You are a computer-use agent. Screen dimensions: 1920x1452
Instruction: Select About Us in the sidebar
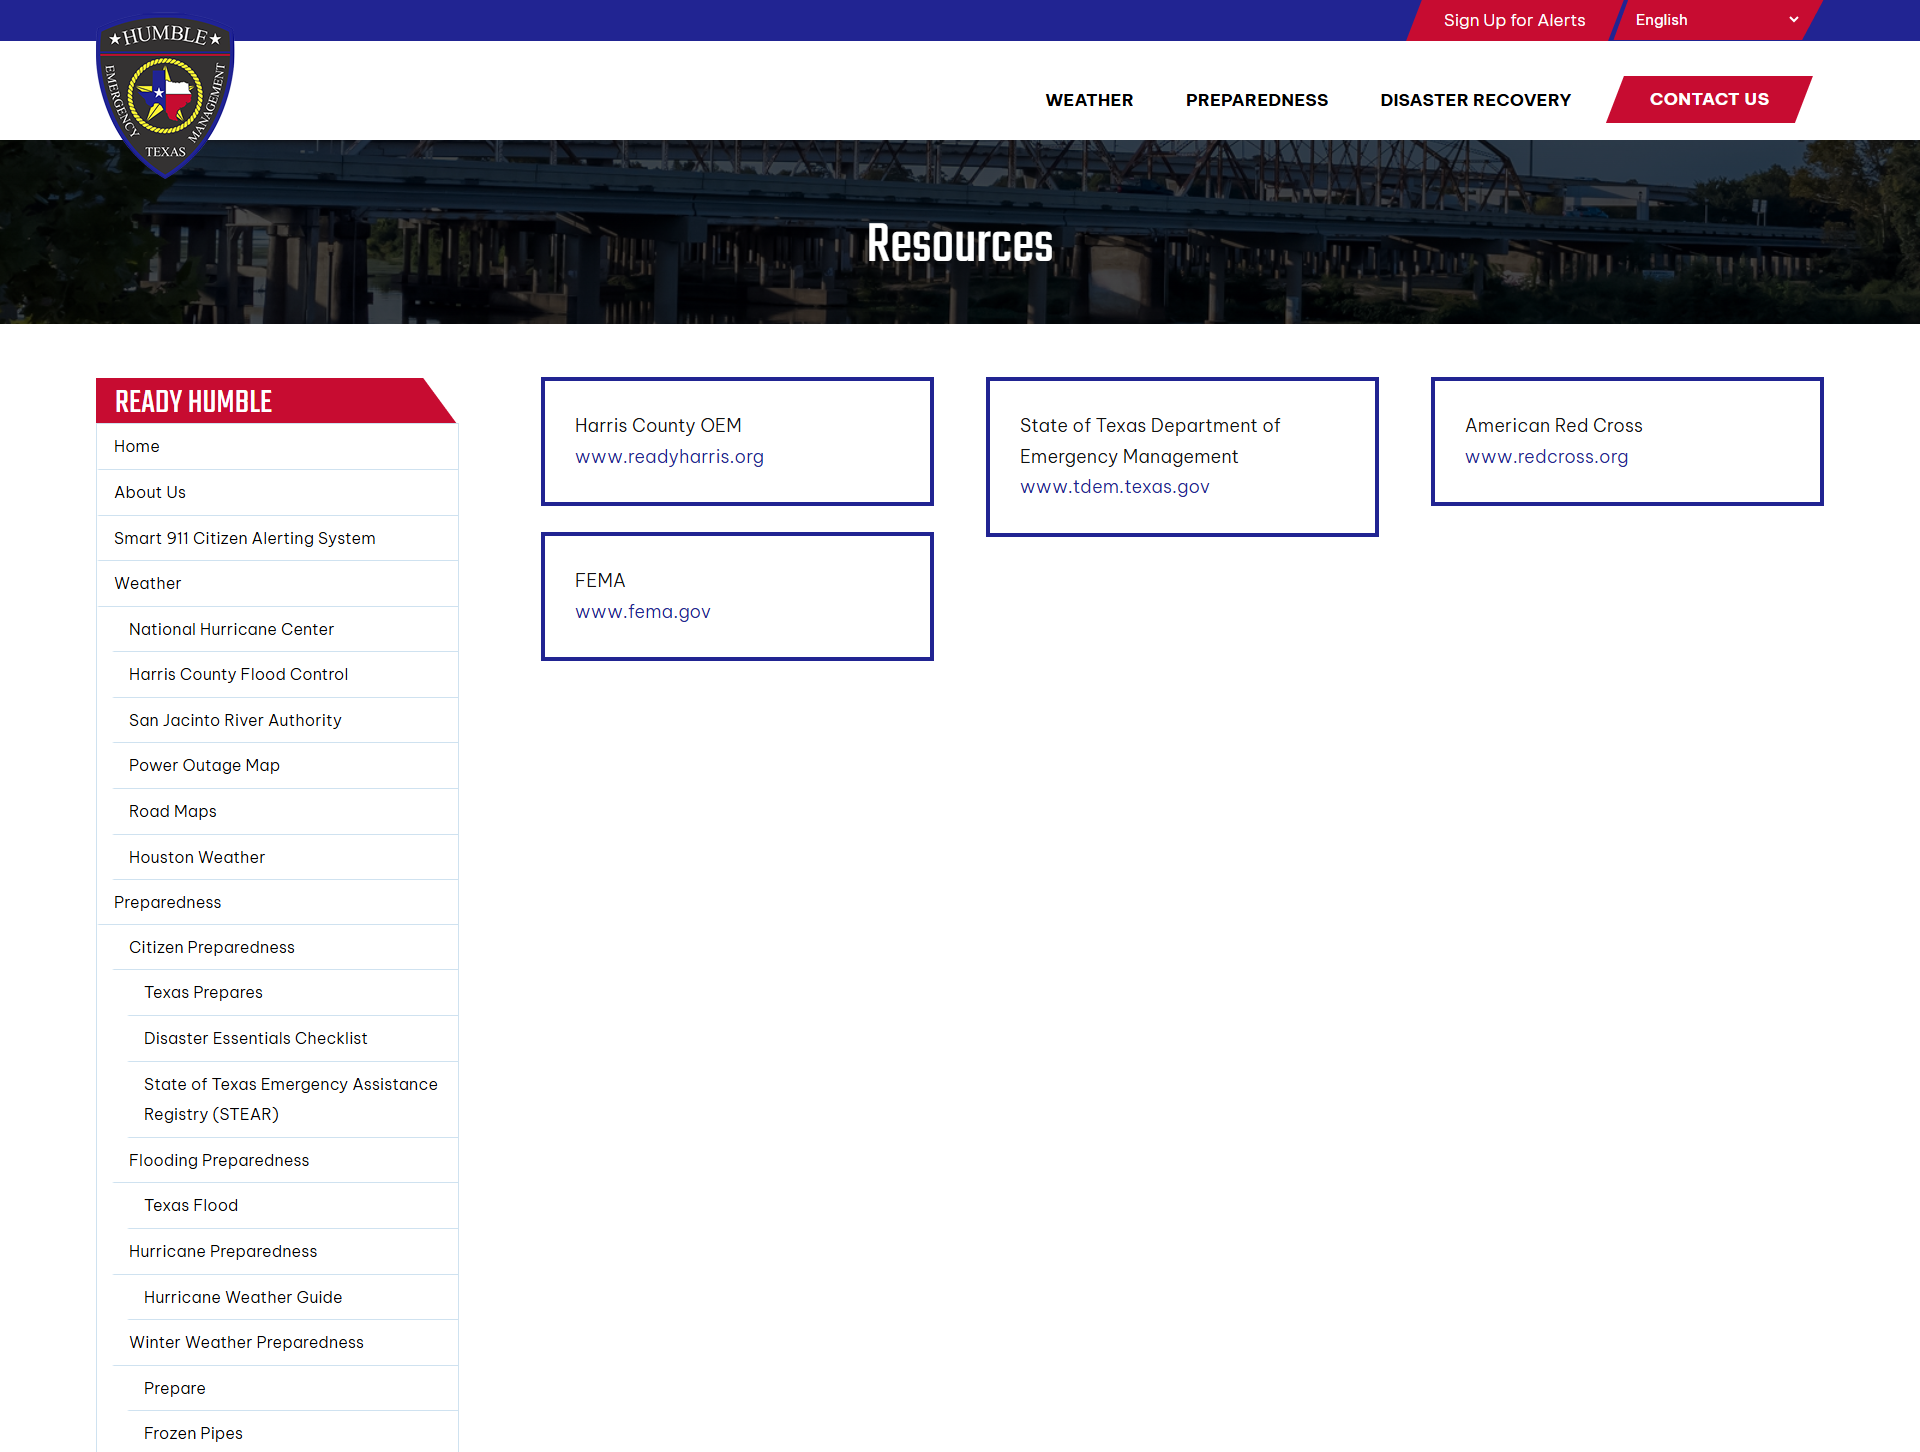[277, 492]
